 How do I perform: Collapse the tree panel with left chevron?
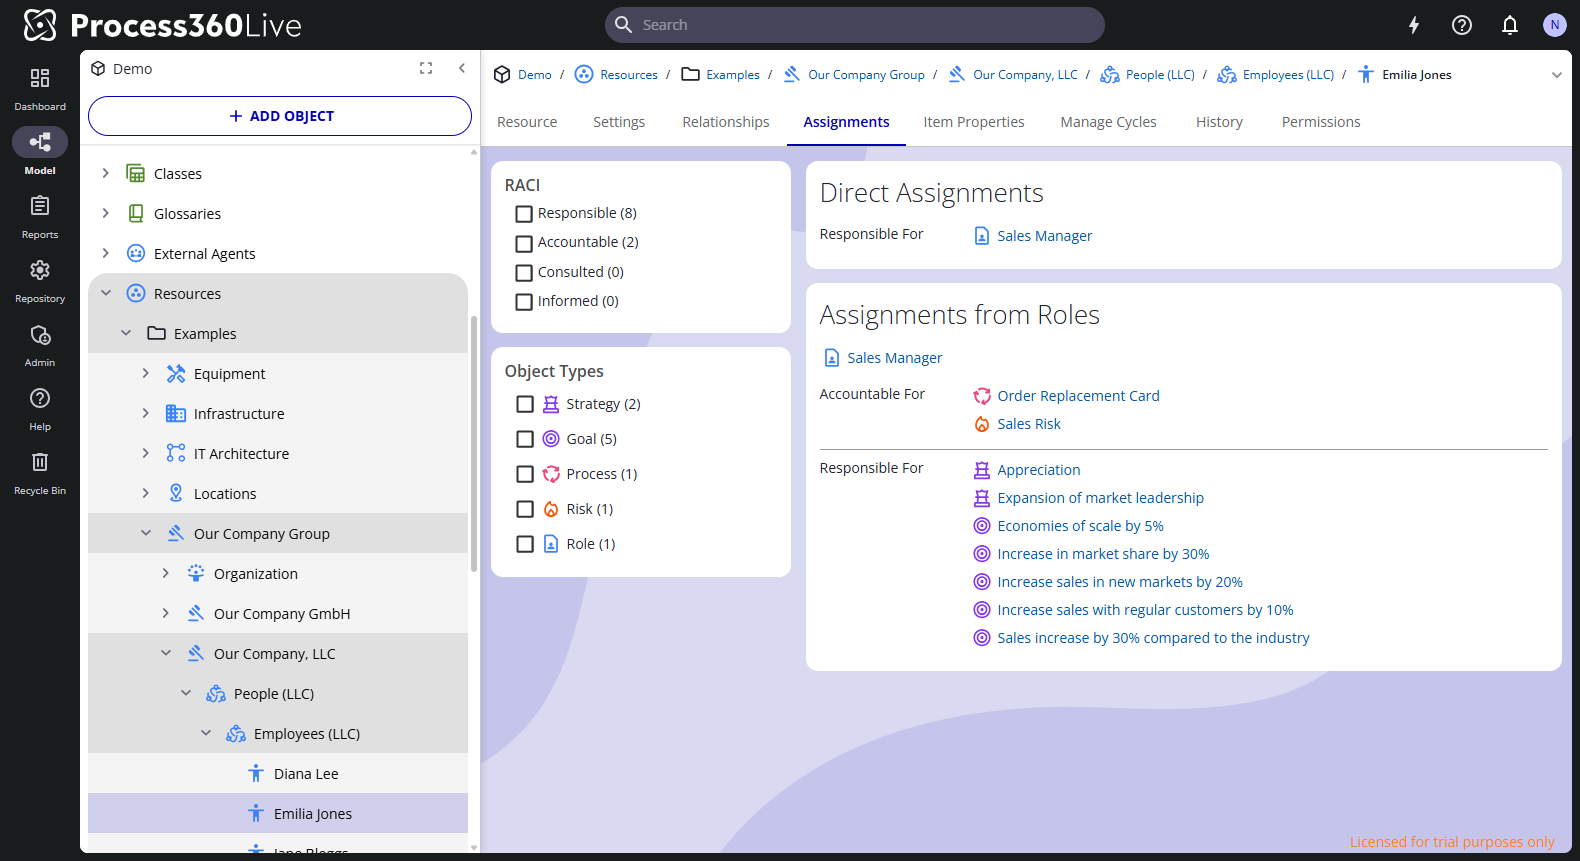click(x=462, y=68)
